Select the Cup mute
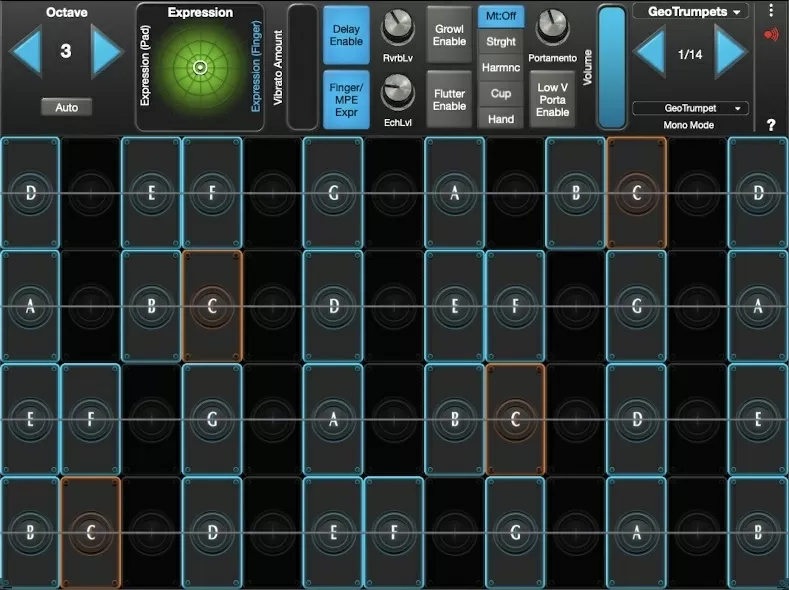This screenshot has width=789, height=590. 501,93
